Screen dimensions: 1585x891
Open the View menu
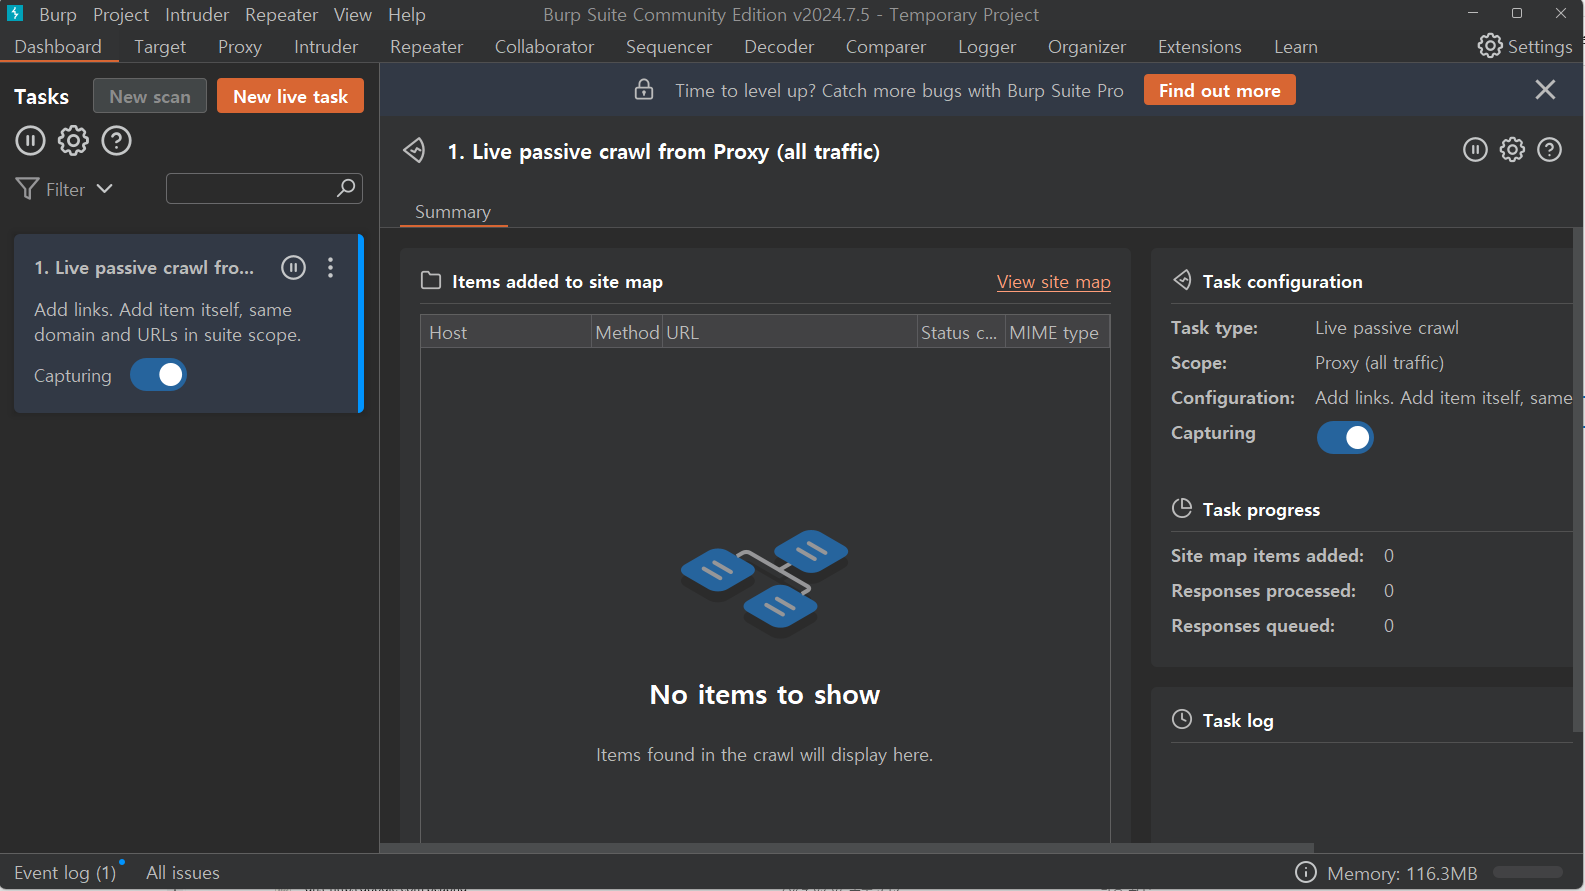[353, 15]
